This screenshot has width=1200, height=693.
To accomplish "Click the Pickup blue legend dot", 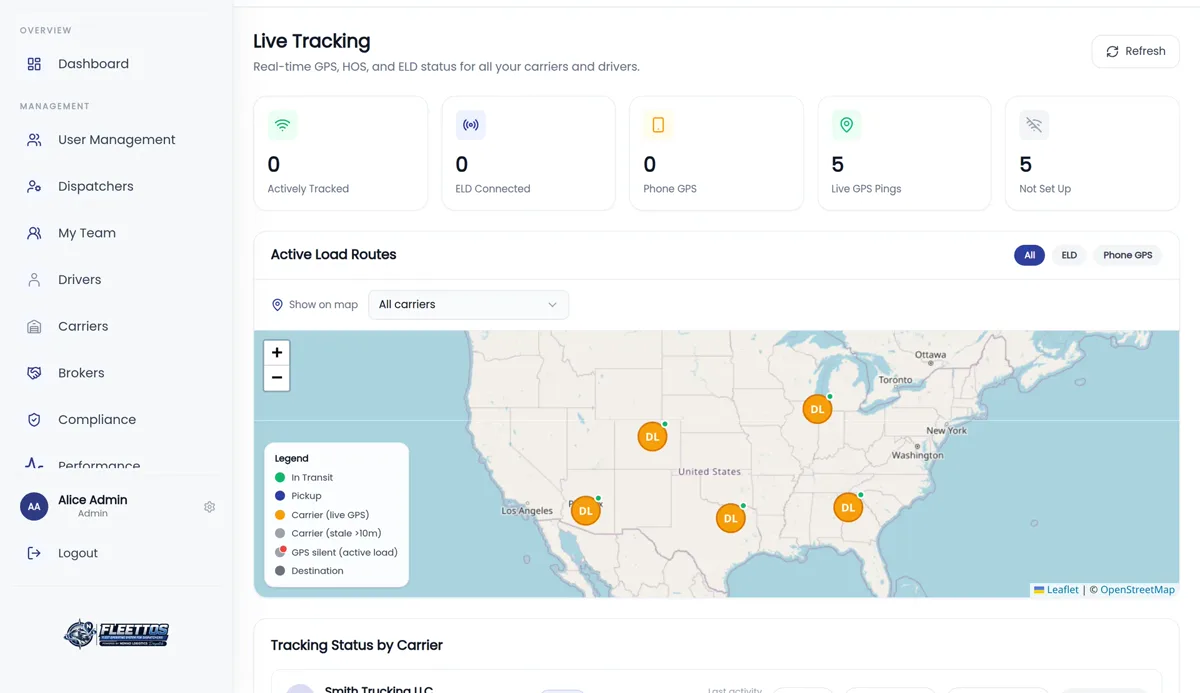I will (280, 496).
